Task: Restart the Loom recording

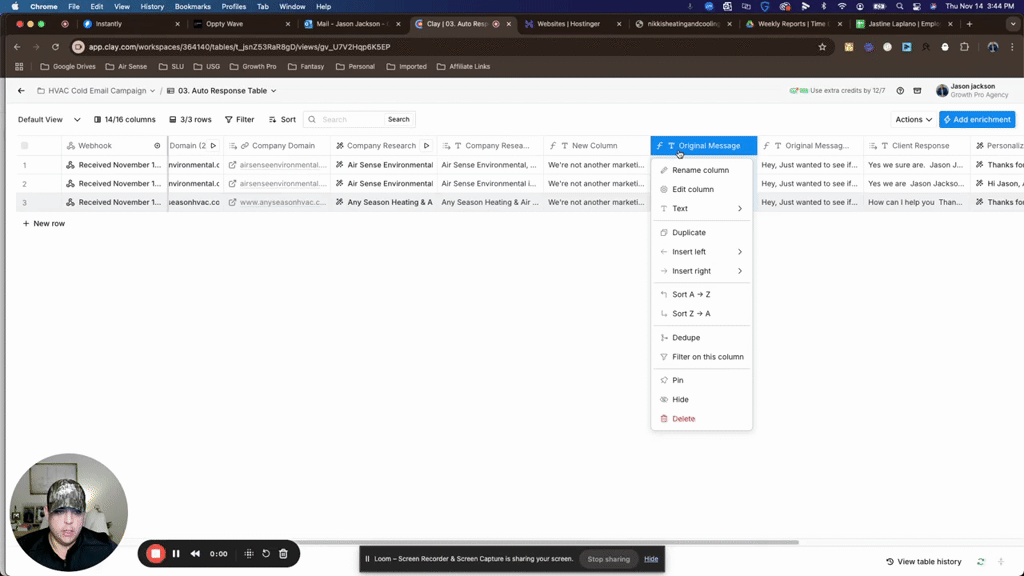Action: (x=266, y=554)
